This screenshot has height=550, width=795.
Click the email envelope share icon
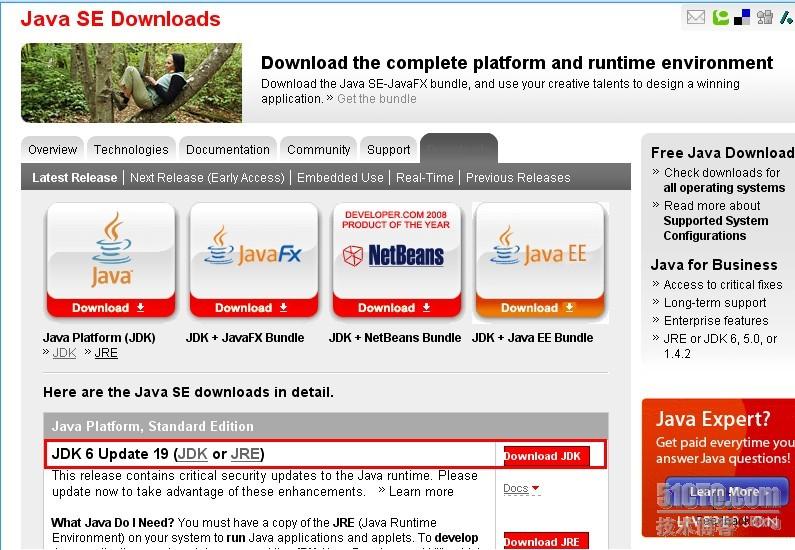click(695, 17)
